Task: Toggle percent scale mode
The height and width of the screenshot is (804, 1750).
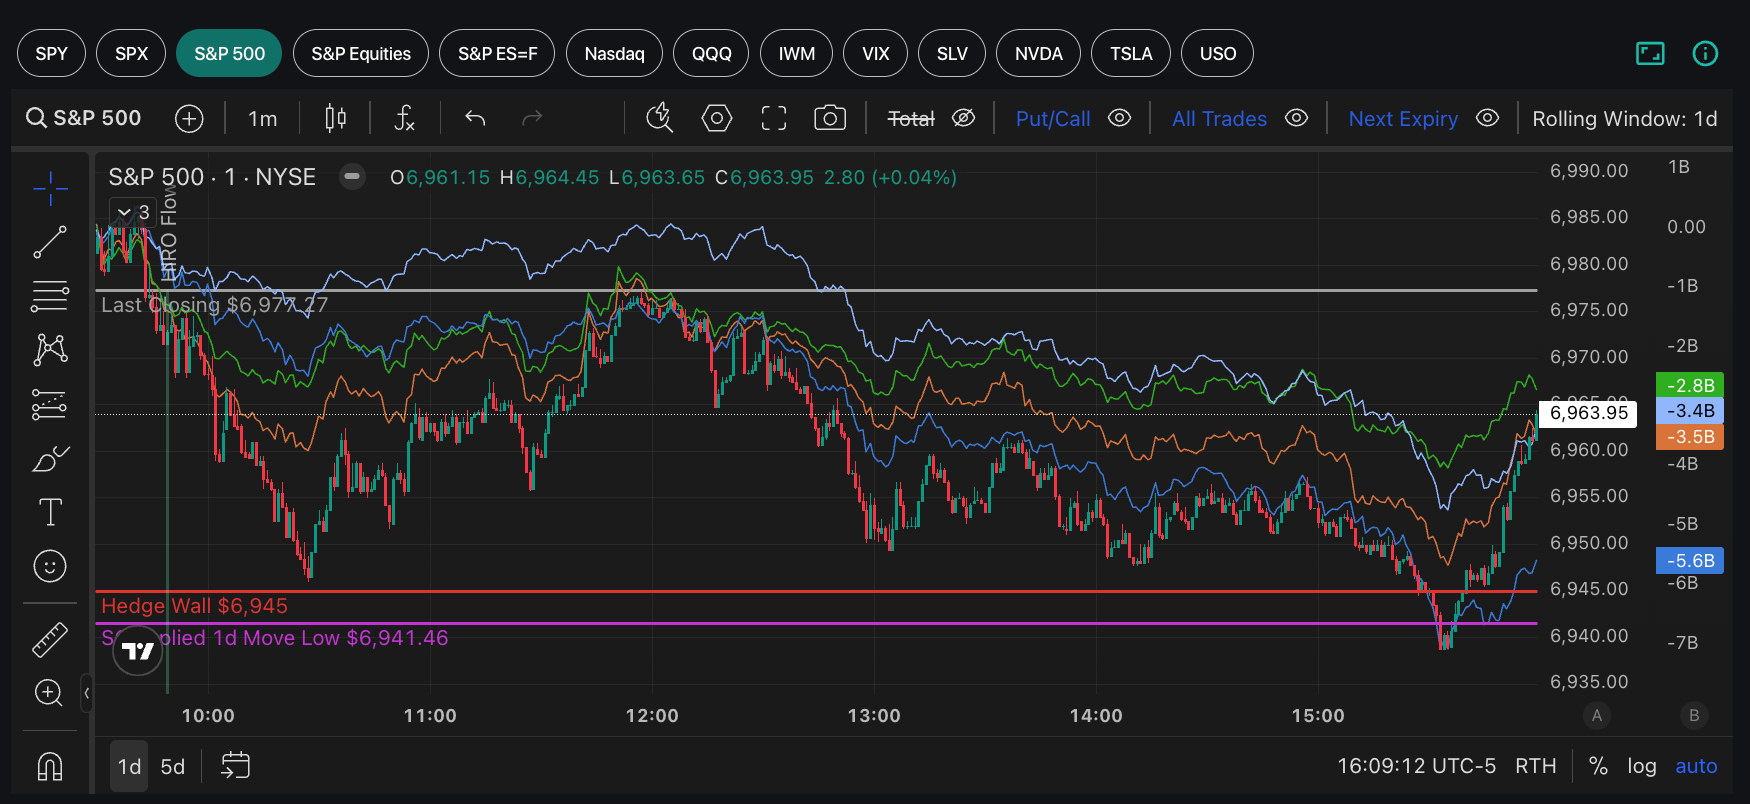Action: (1598, 766)
